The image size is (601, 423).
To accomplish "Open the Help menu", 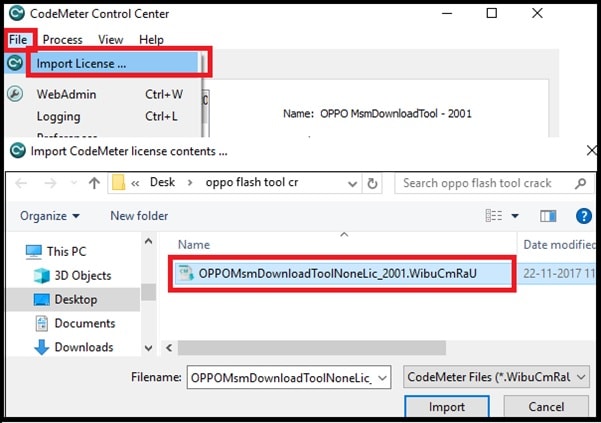I will point(151,39).
